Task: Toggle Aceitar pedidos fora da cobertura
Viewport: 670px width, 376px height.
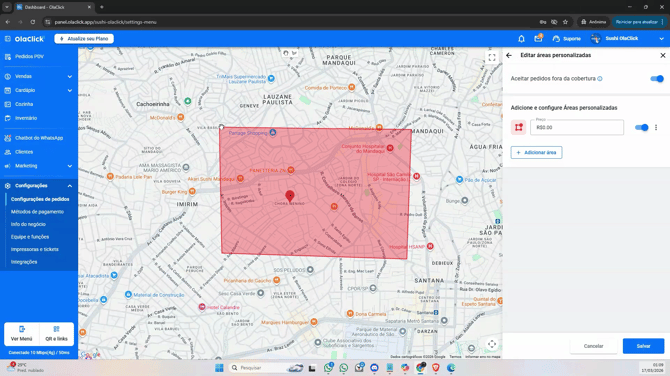Action: pos(657,79)
